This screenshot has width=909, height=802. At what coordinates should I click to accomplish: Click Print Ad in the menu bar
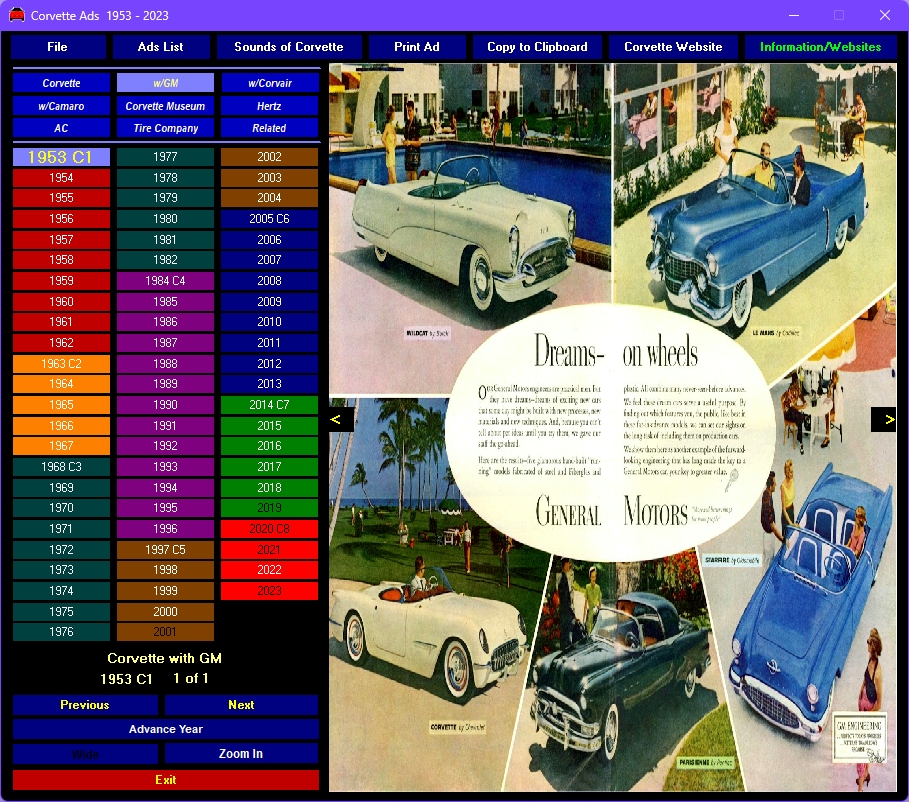click(x=417, y=47)
